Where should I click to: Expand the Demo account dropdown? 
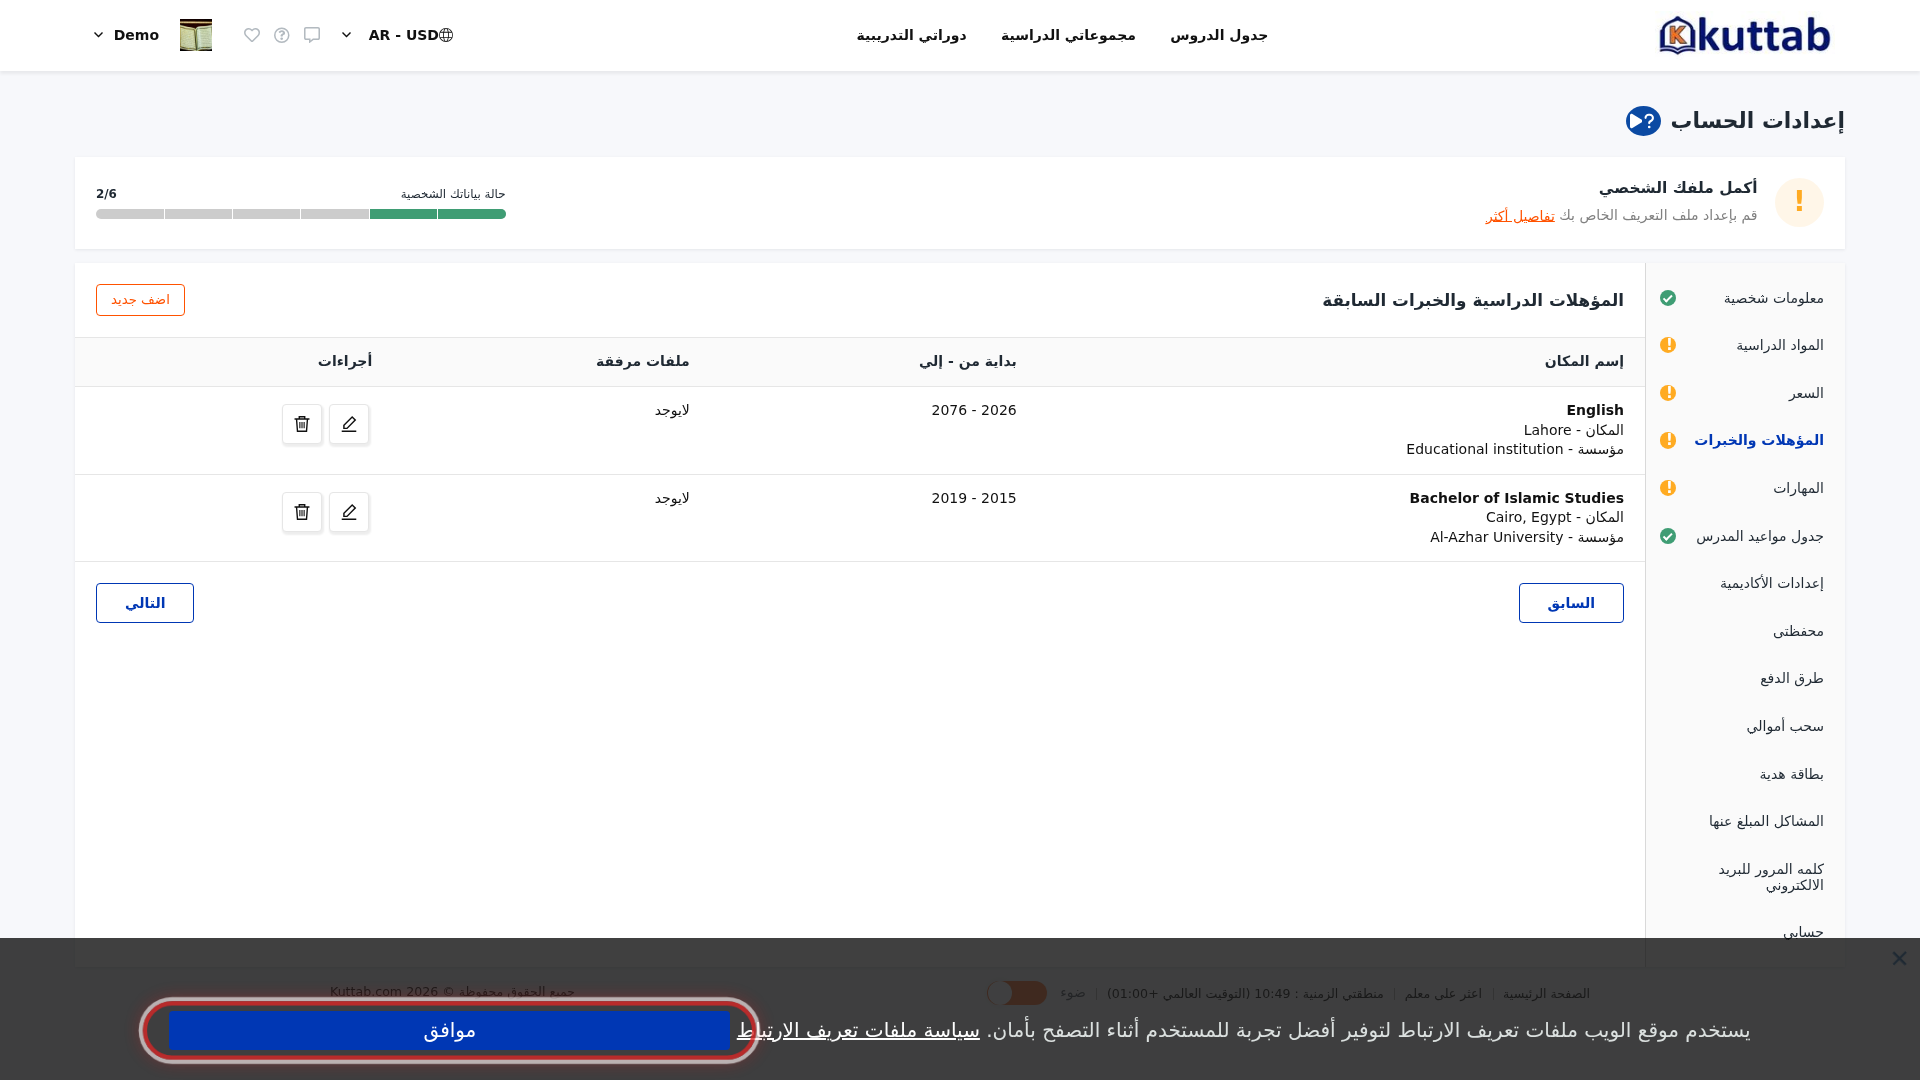126,35
